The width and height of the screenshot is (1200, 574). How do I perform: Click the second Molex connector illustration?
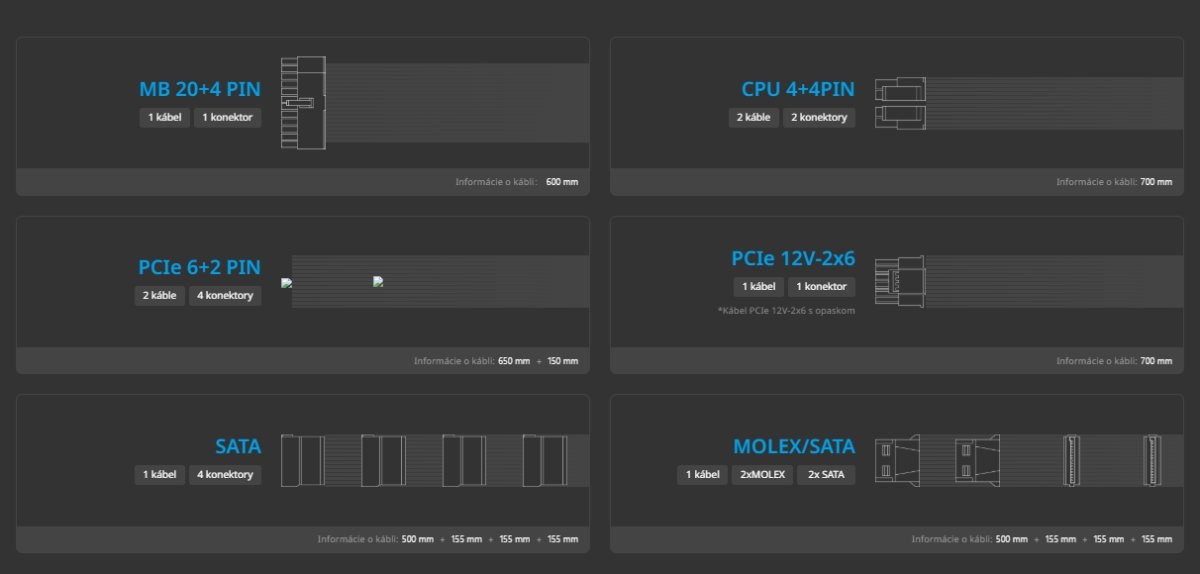pyautogui.click(x=977, y=460)
